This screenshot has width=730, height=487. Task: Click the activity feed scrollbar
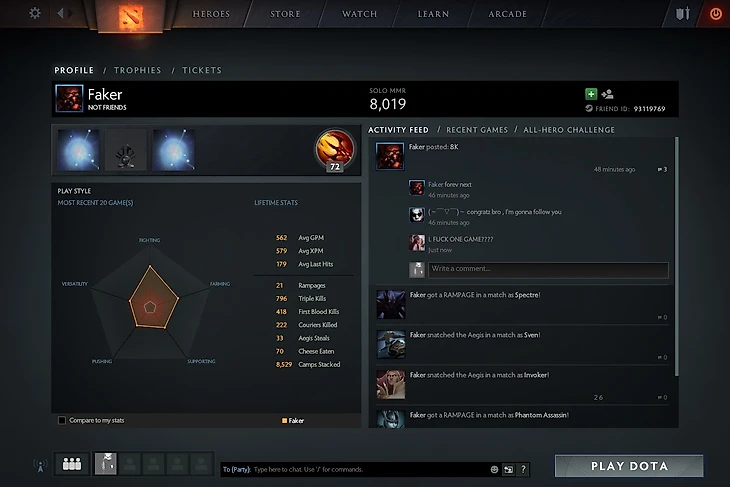(676, 256)
